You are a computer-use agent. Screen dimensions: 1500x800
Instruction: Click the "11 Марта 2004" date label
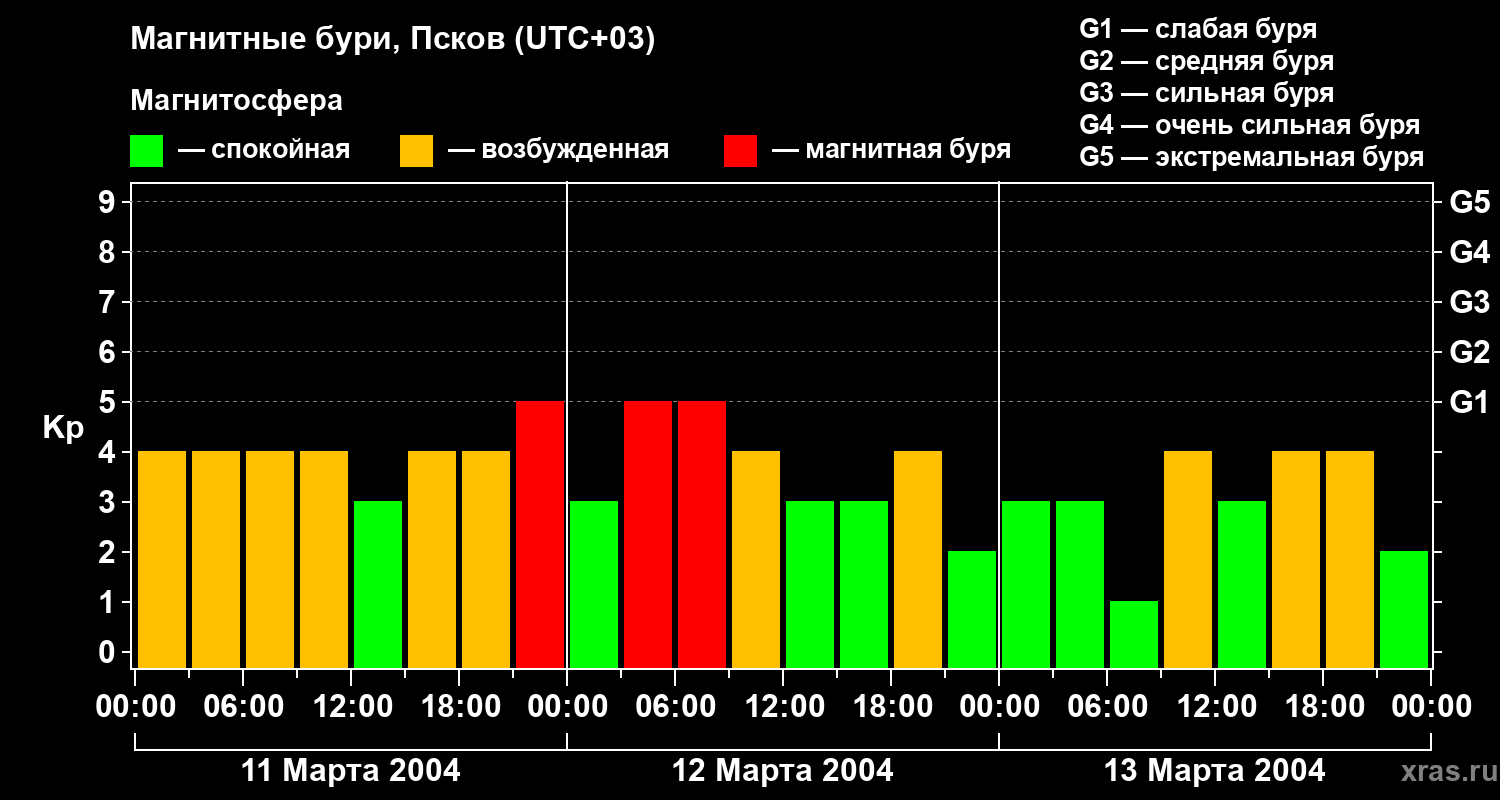click(x=351, y=771)
